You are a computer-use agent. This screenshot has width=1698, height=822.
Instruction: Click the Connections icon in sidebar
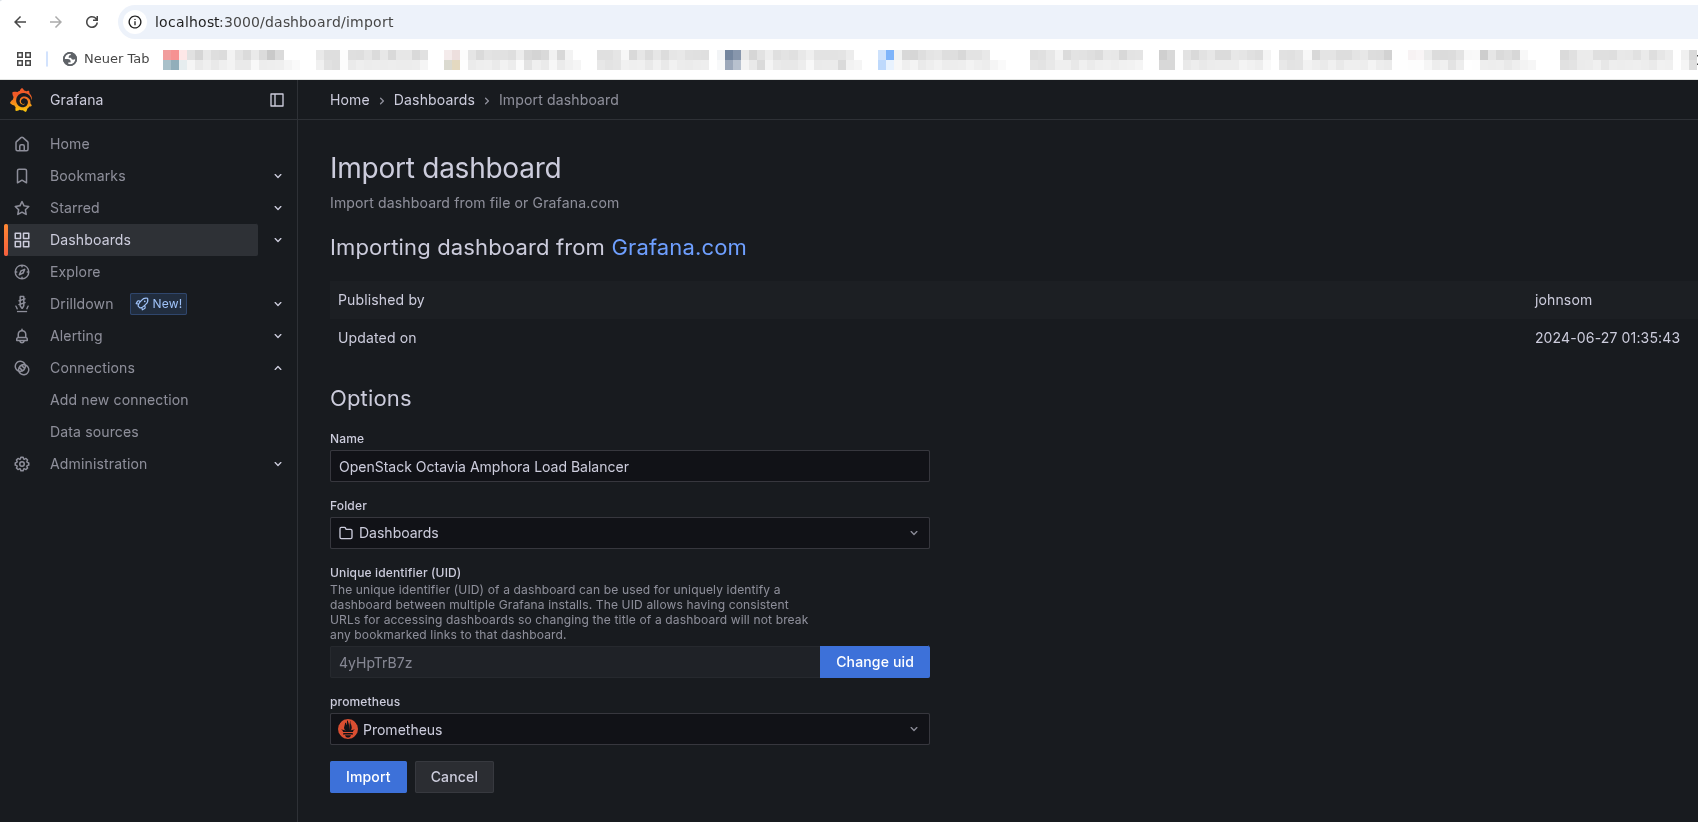(x=22, y=368)
